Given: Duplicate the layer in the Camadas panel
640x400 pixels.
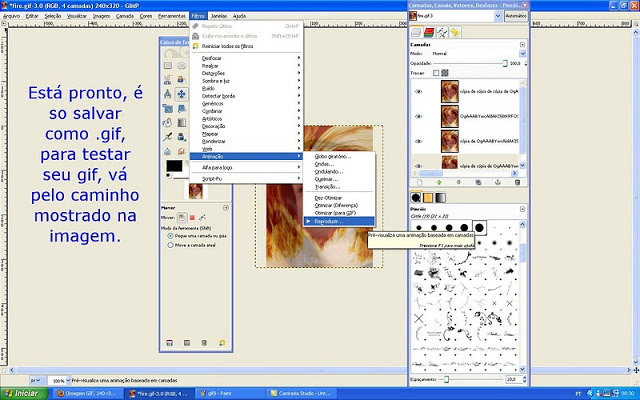Looking at the screenshot, I should [x=476, y=182].
